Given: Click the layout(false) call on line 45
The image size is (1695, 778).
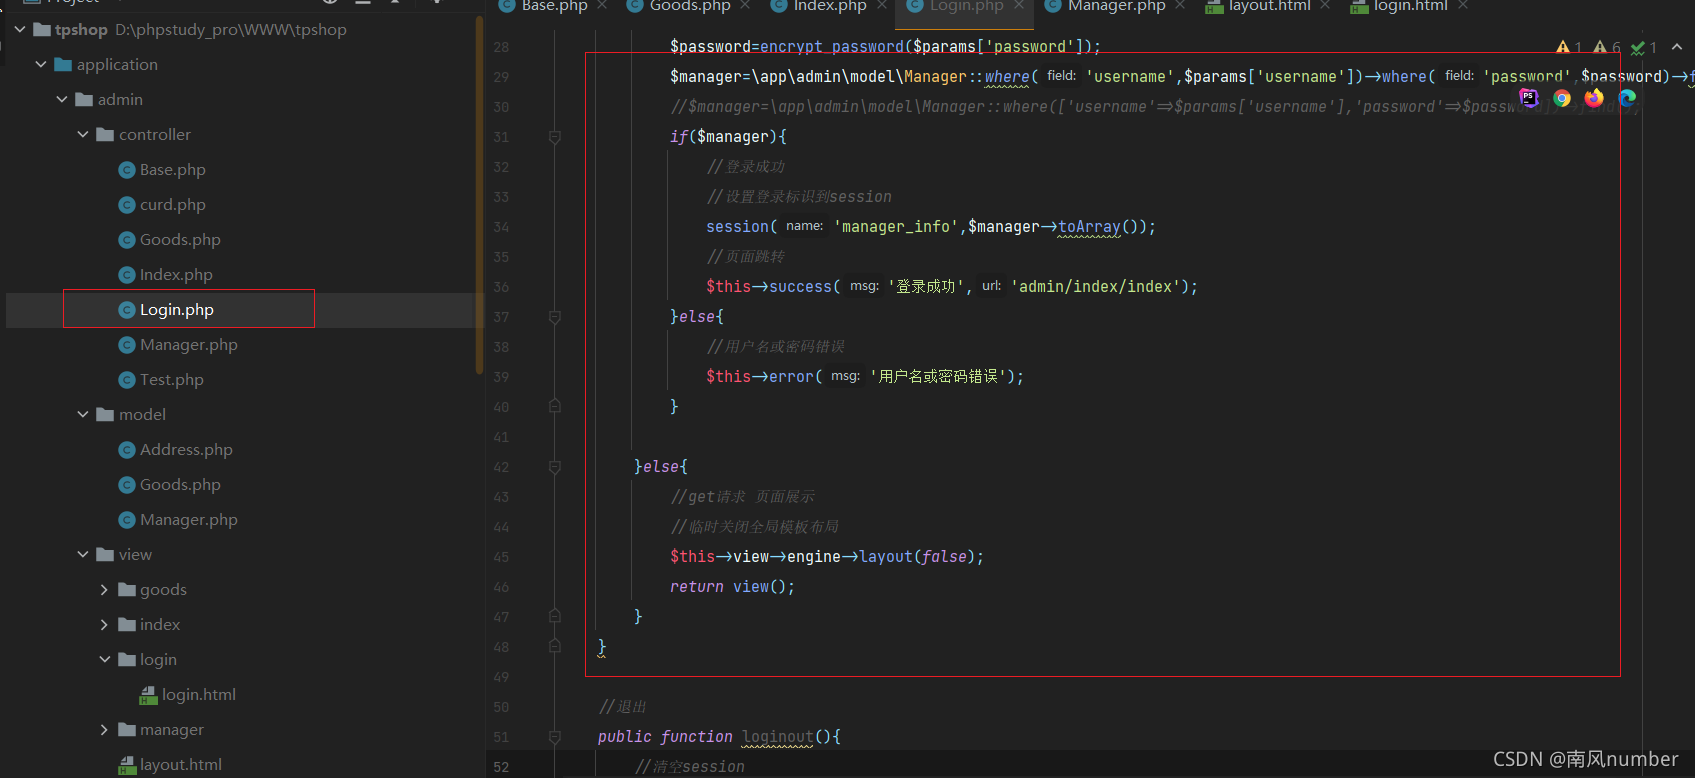Looking at the screenshot, I should coord(921,557).
